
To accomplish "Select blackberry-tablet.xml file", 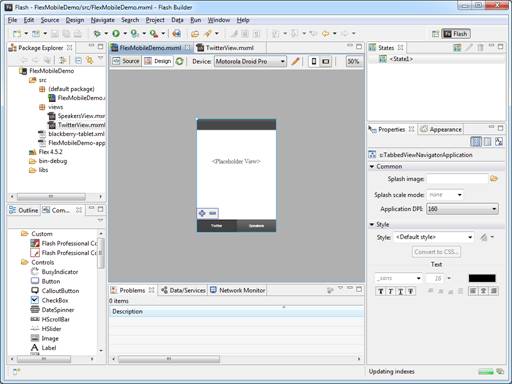I will [x=71, y=134].
